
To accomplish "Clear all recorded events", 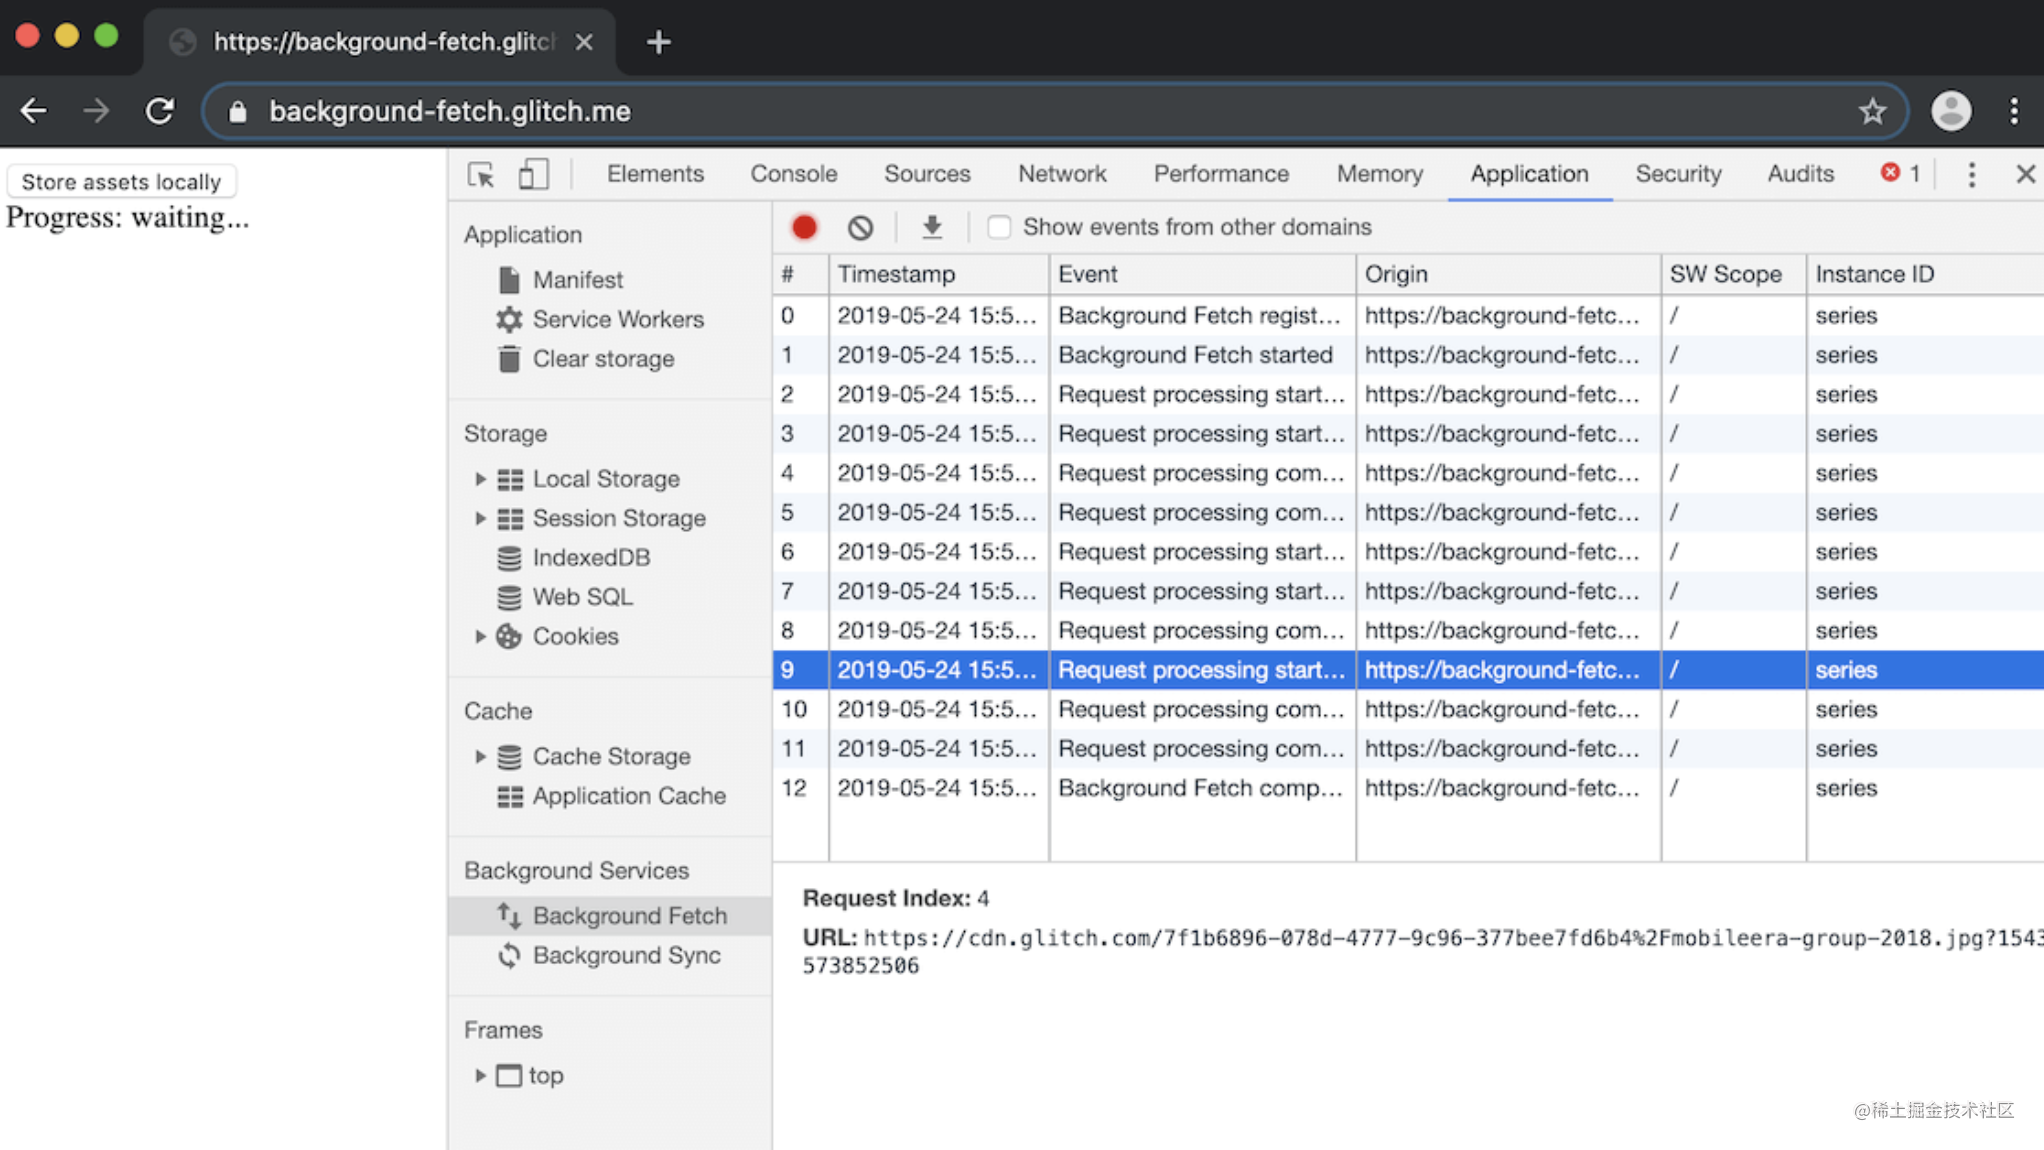I will tap(860, 227).
